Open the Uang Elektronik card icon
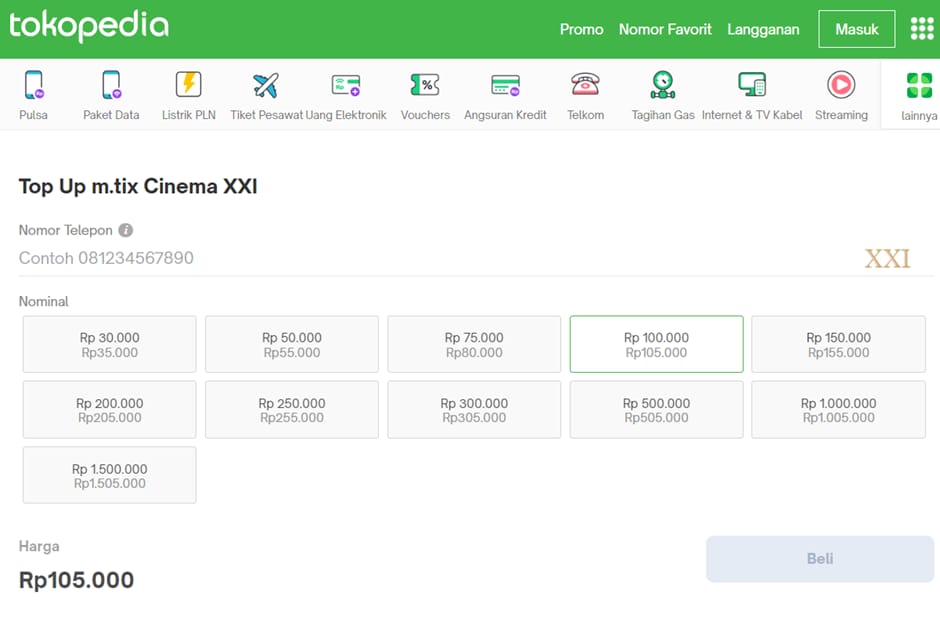The image size is (940, 628). (x=346, y=85)
